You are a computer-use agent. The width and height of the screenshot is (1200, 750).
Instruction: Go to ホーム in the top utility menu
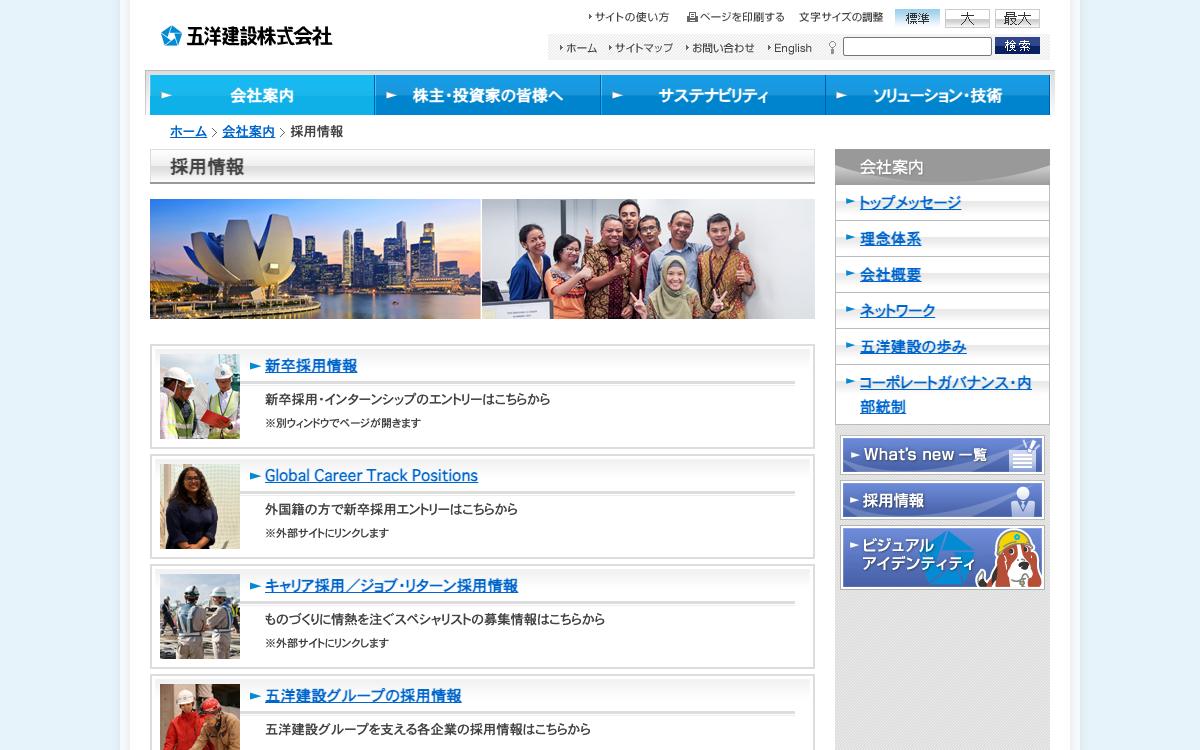pyautogui.click(x=577, y=48)
